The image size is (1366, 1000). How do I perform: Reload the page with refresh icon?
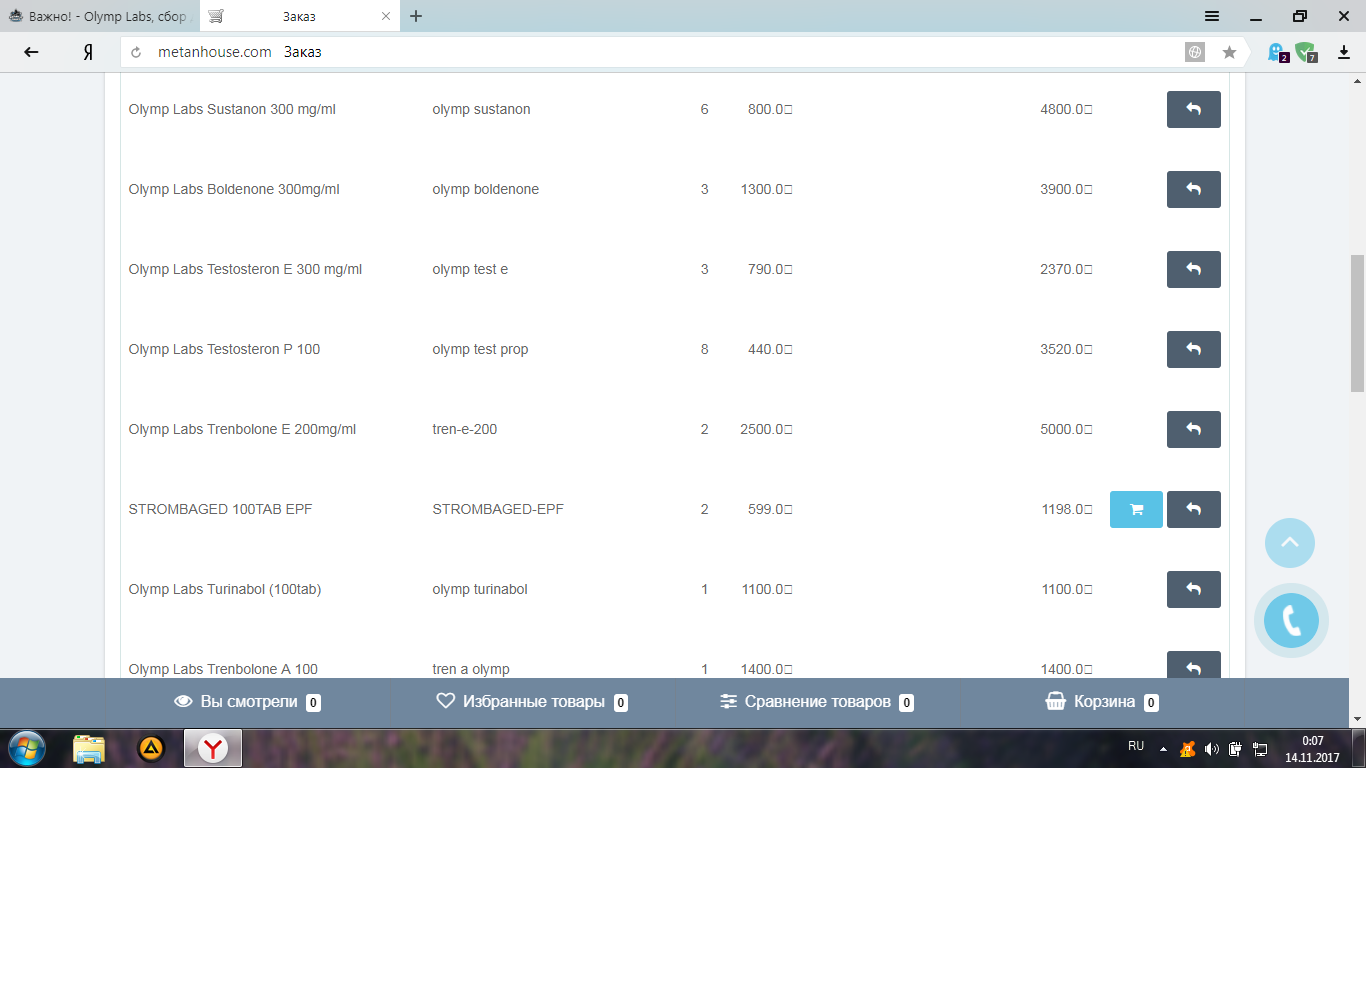tap(136, 52)
